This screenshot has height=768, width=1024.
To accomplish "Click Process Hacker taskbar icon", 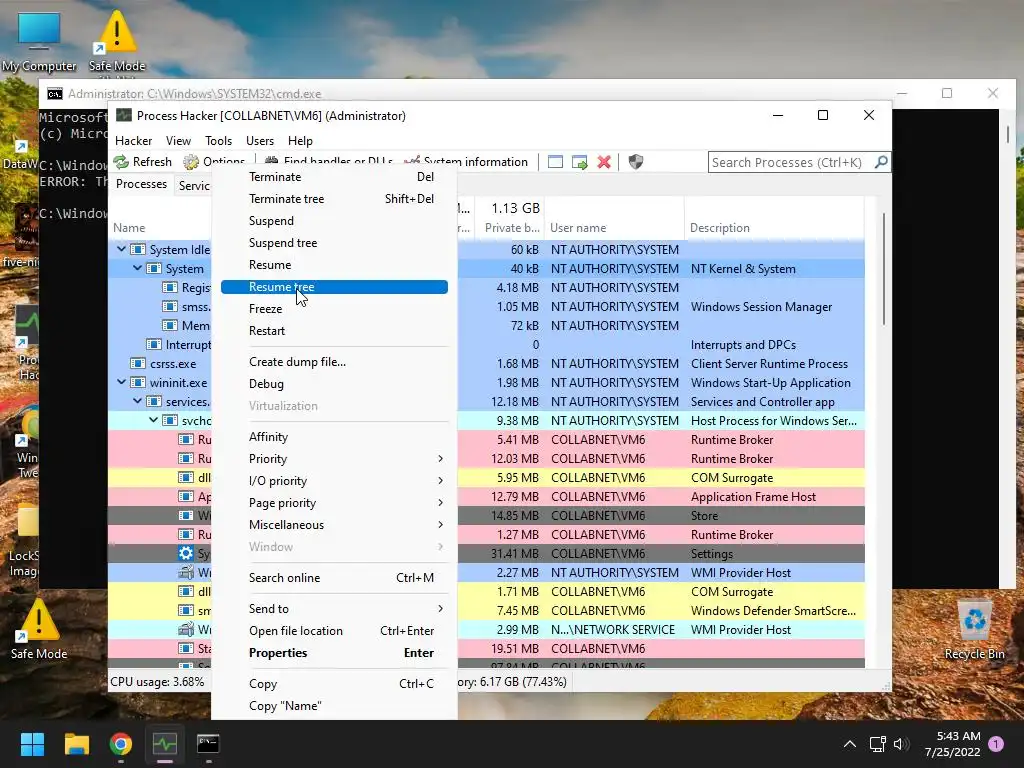I will [x=165, y=744].
